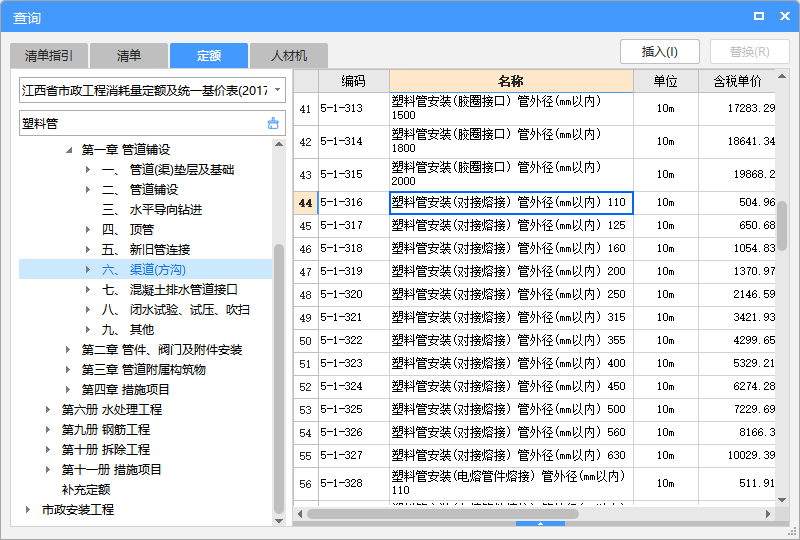Select 塑料管安装(对接熔接) 200 row
This screenshot has width=800, height=540.
pos(511,272)
